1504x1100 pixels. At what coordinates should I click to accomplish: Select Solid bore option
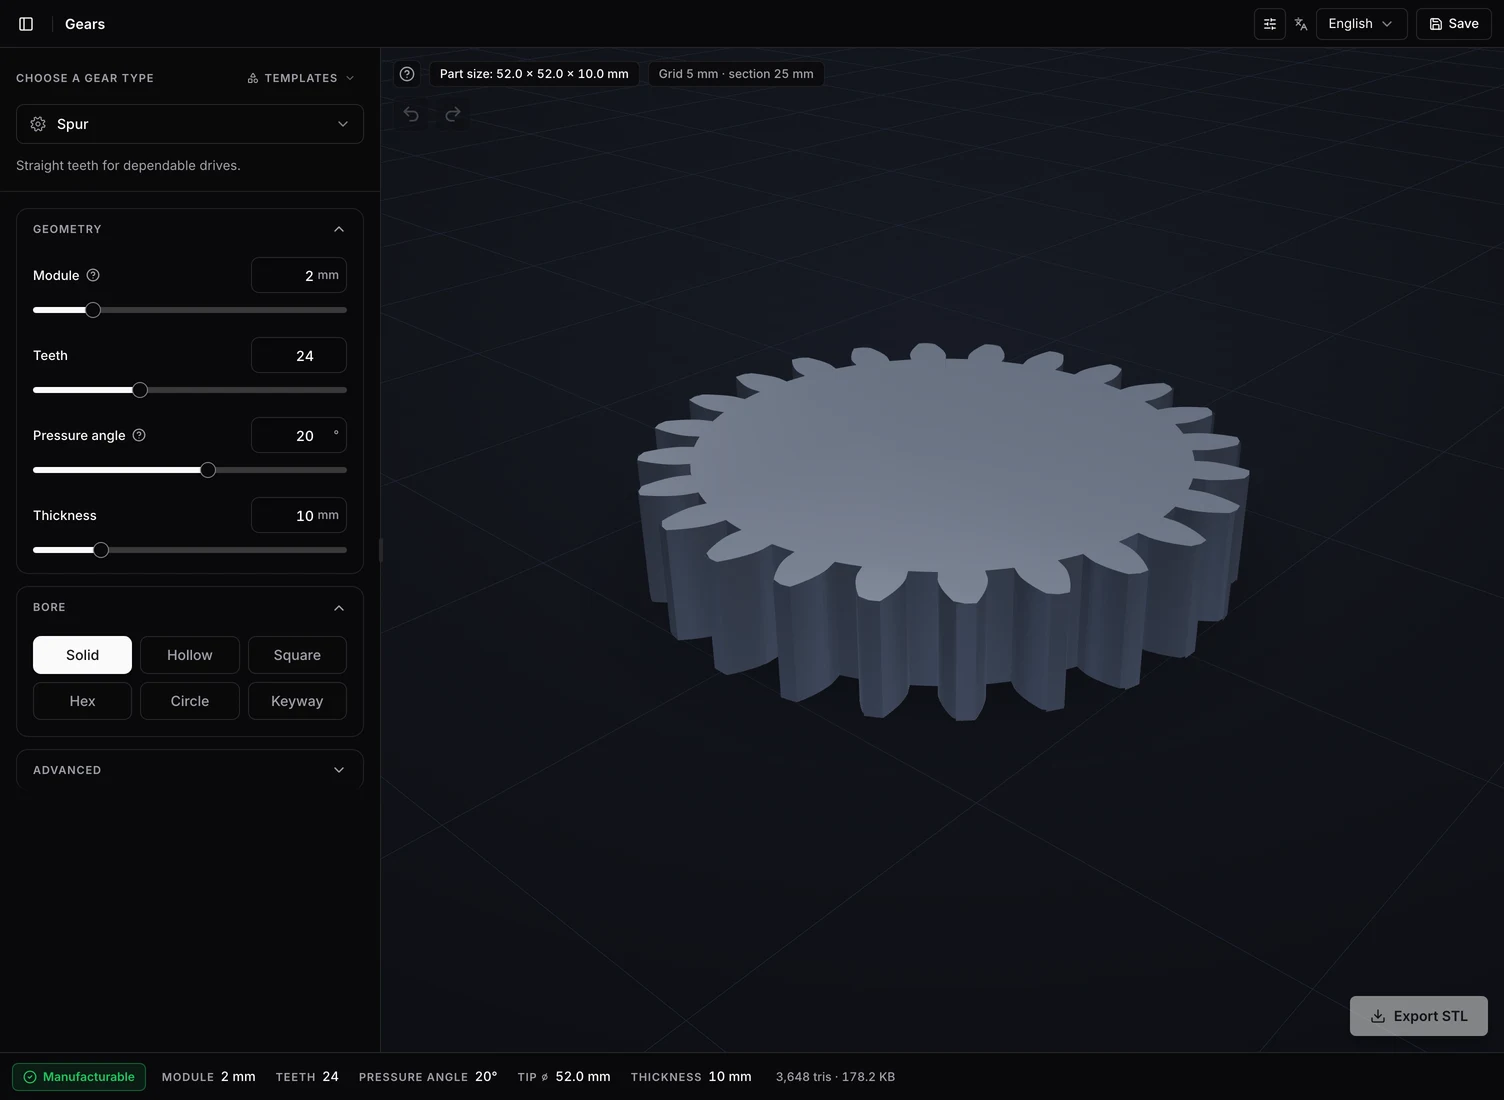pos(82,655)
